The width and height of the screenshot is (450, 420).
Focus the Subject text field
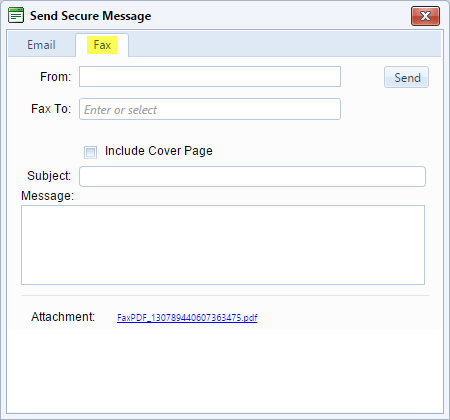(252, 176)
